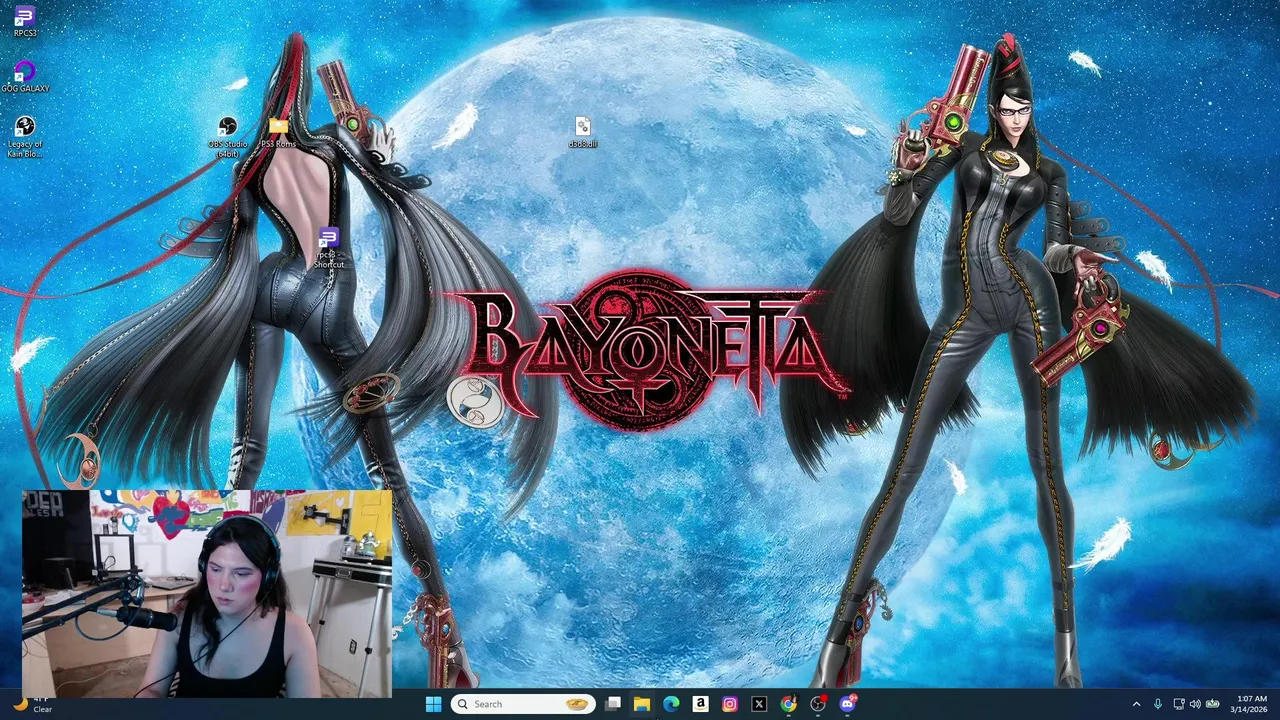Screen dimensions: 1280x720
Task: Select the d3d8.dll file on desktop
Action: 583,132
